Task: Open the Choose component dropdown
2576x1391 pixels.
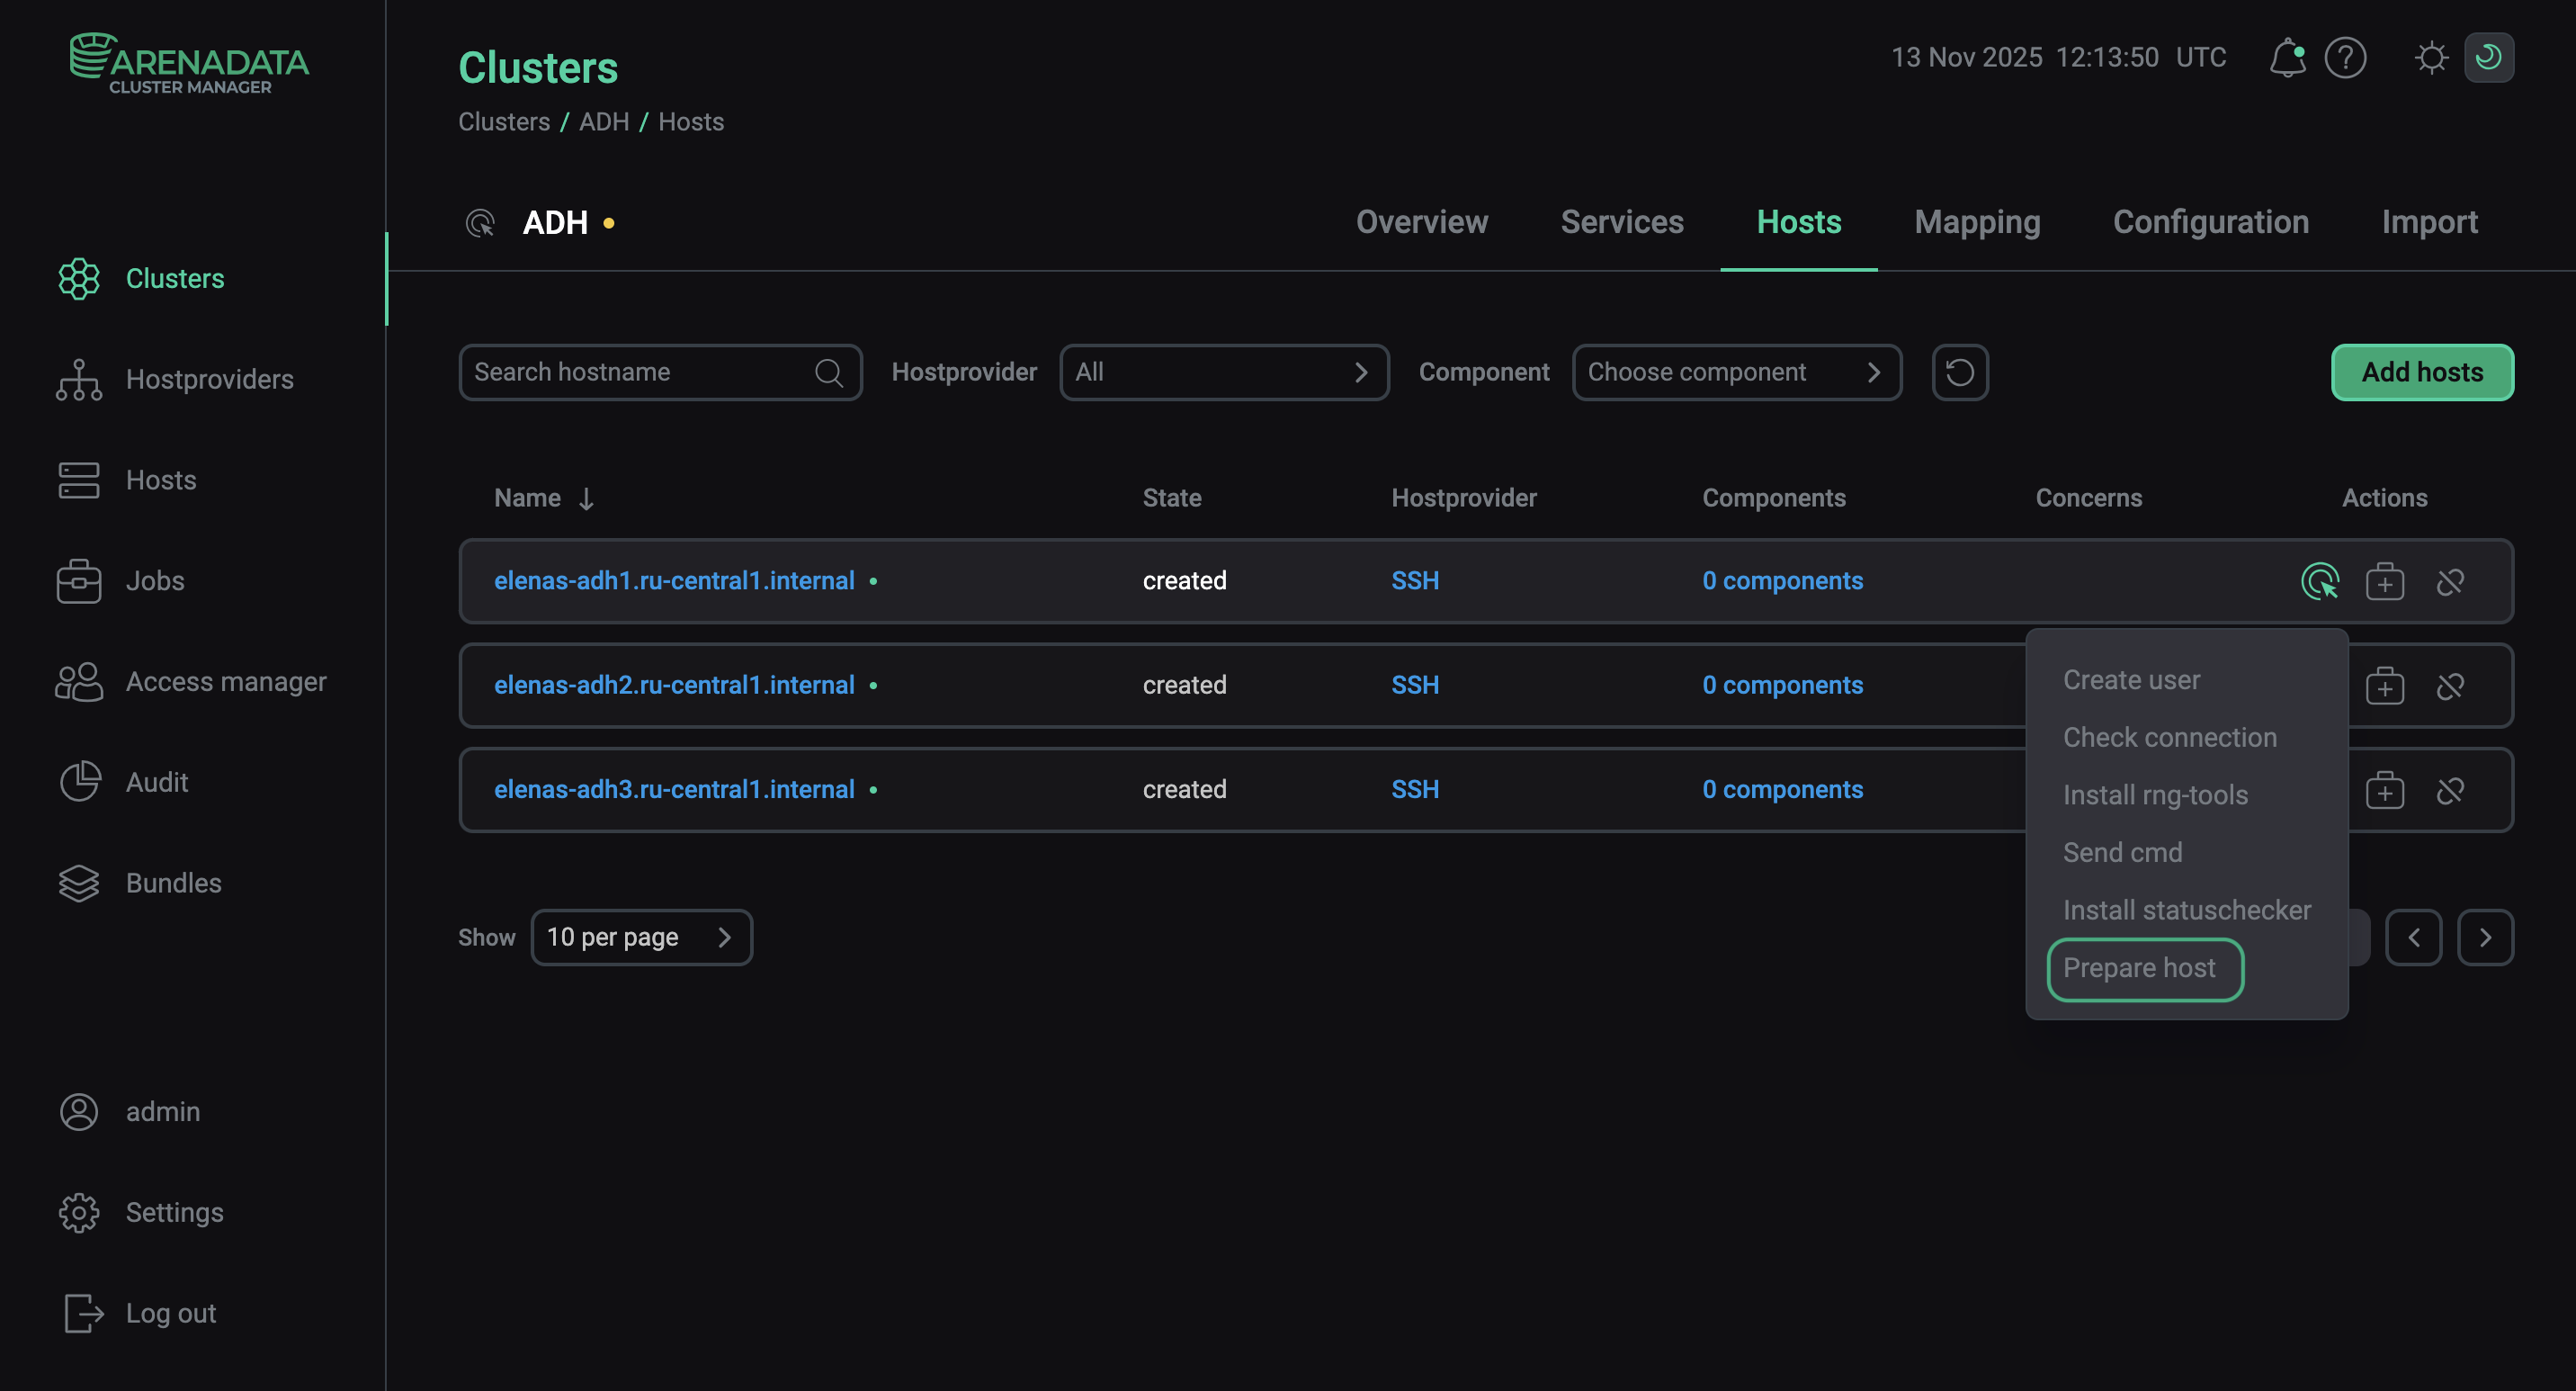Action: 1737,372
